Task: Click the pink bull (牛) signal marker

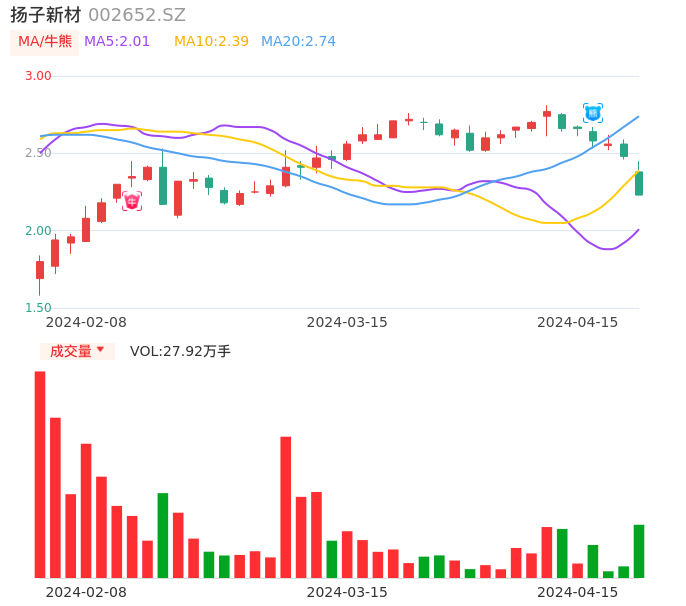Action: click(x=132, y=201)
